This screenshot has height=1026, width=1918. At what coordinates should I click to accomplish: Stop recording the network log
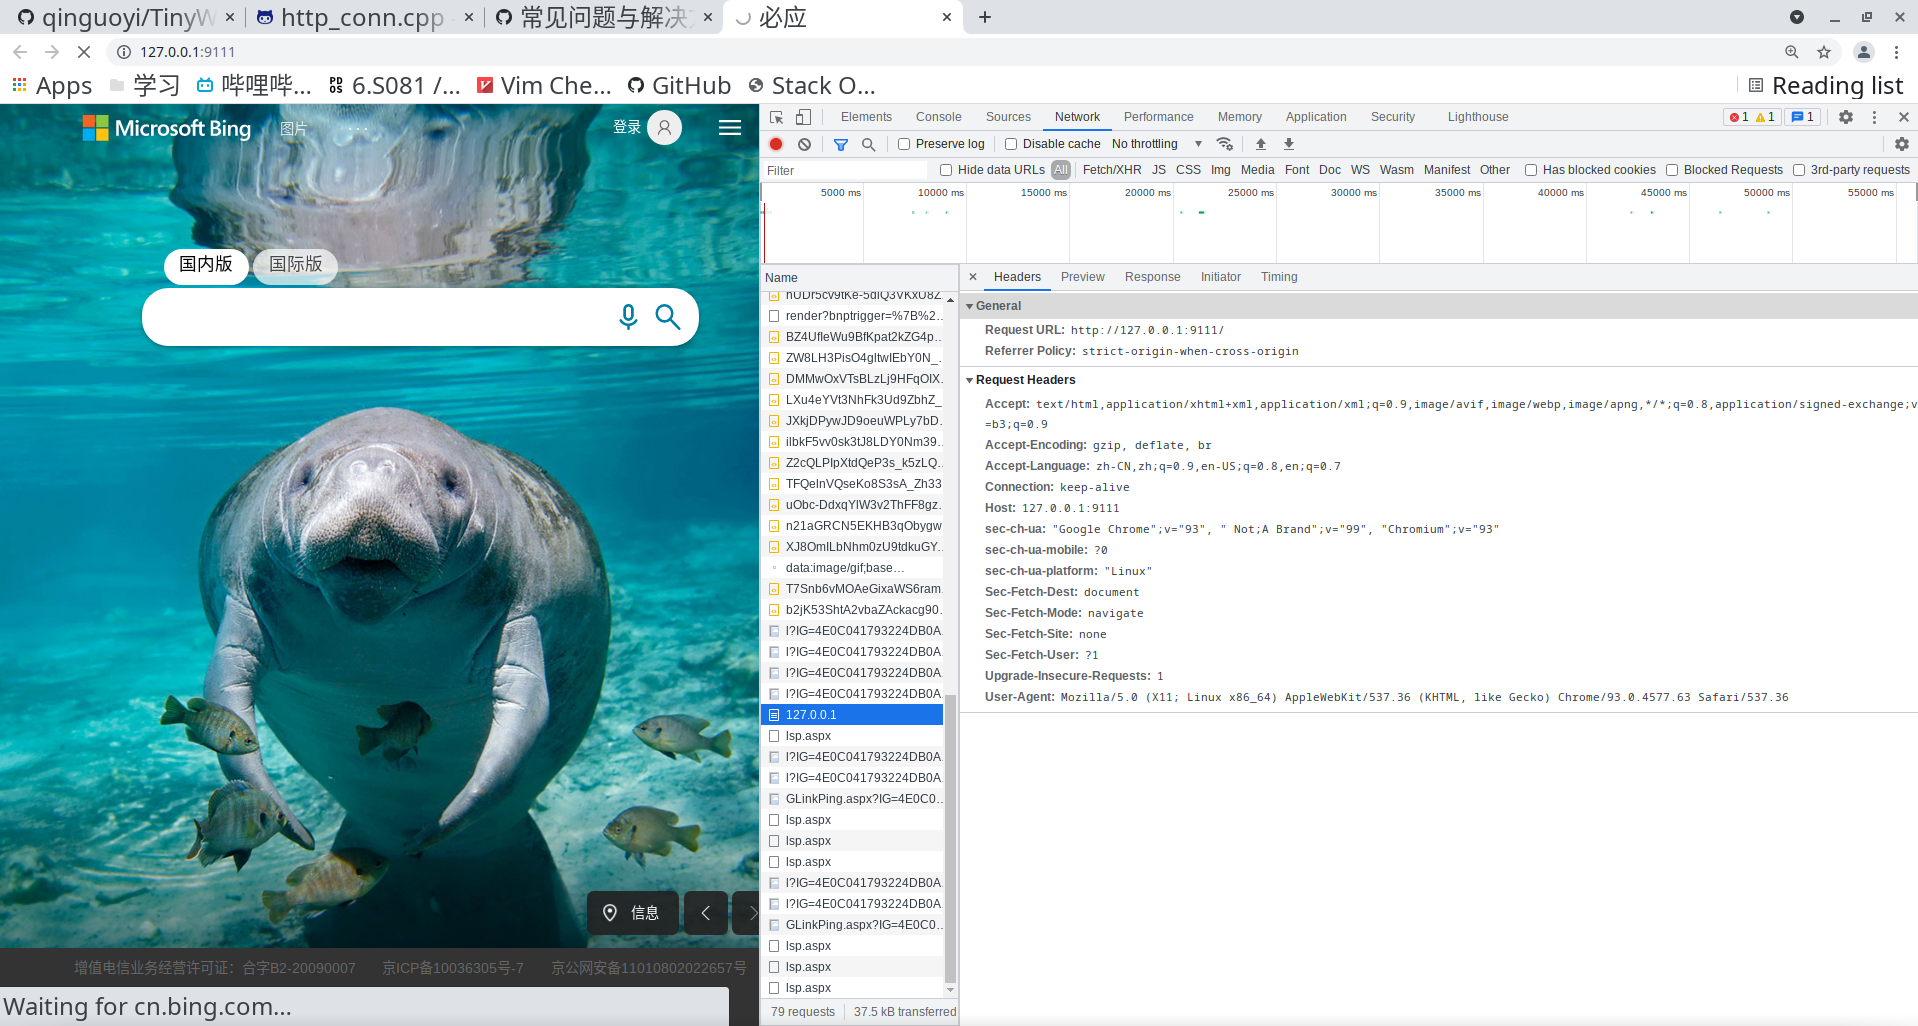coord(775,144)
